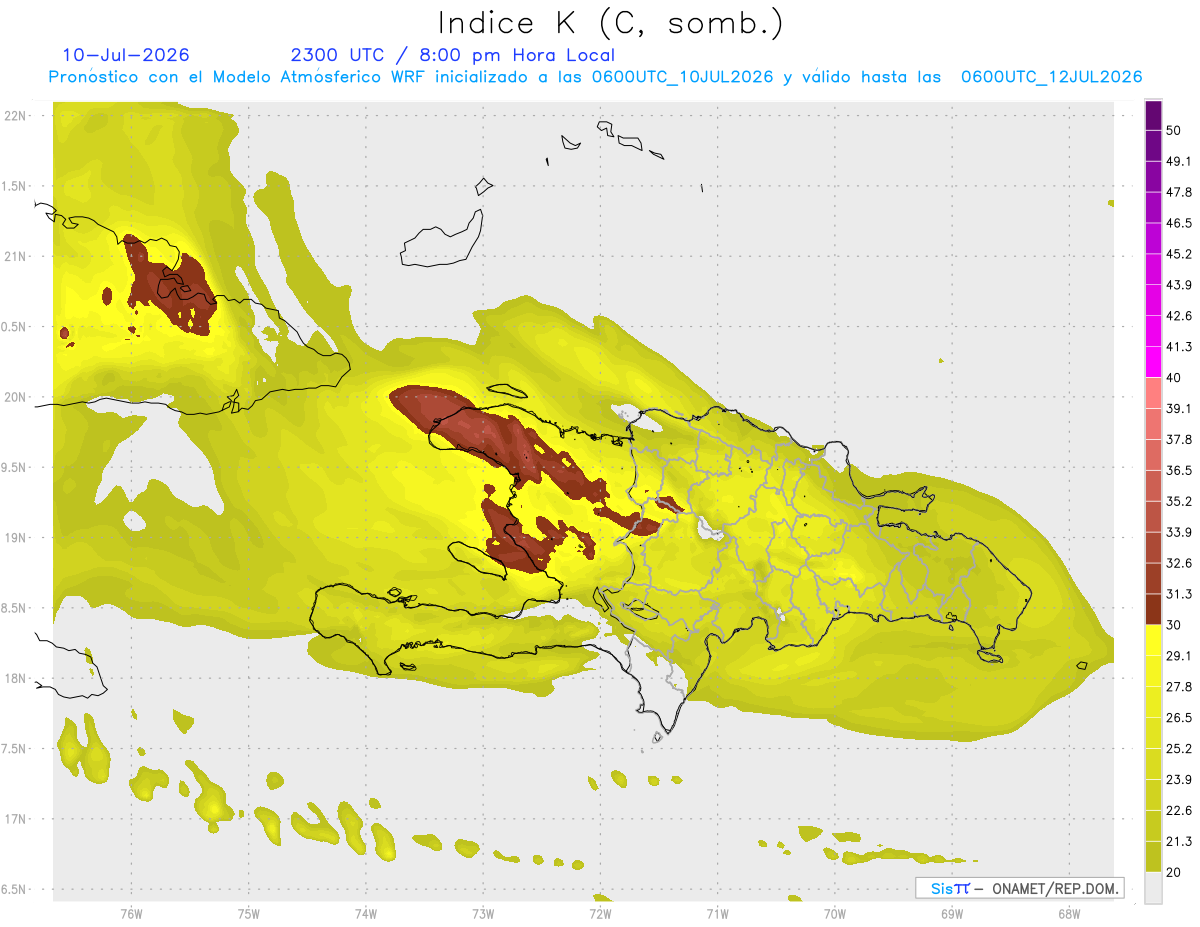1200x927 pixels.
Task: Click the "26.5" colorbar label
Action: 1179,717
